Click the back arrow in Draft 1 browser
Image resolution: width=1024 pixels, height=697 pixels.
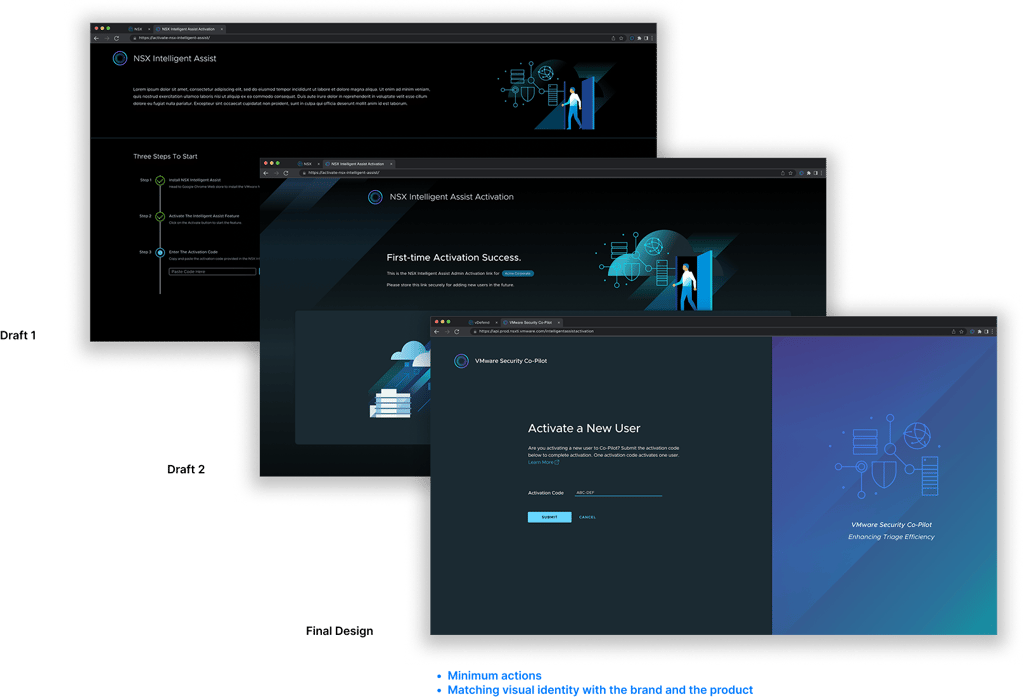pos(97,38)
